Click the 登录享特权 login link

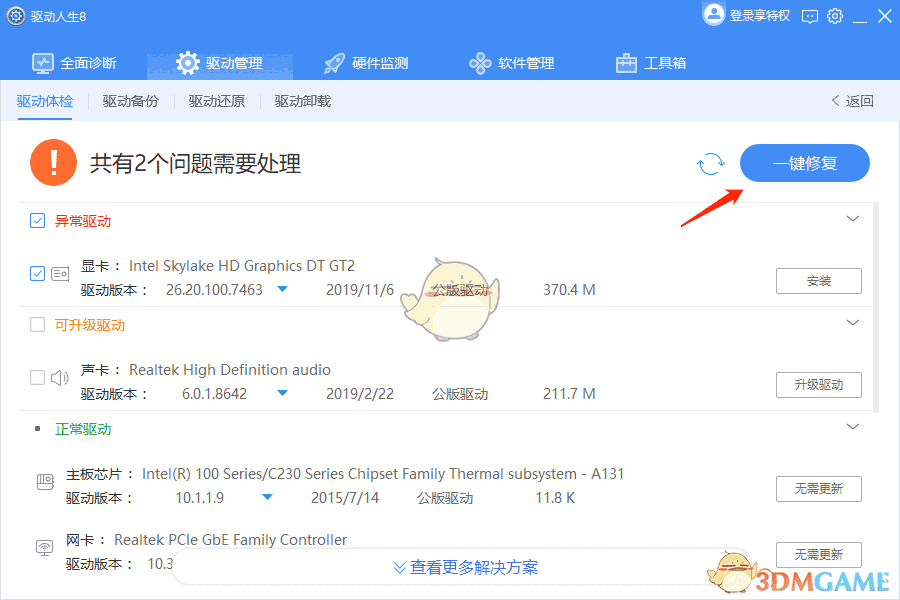(759, 16)
